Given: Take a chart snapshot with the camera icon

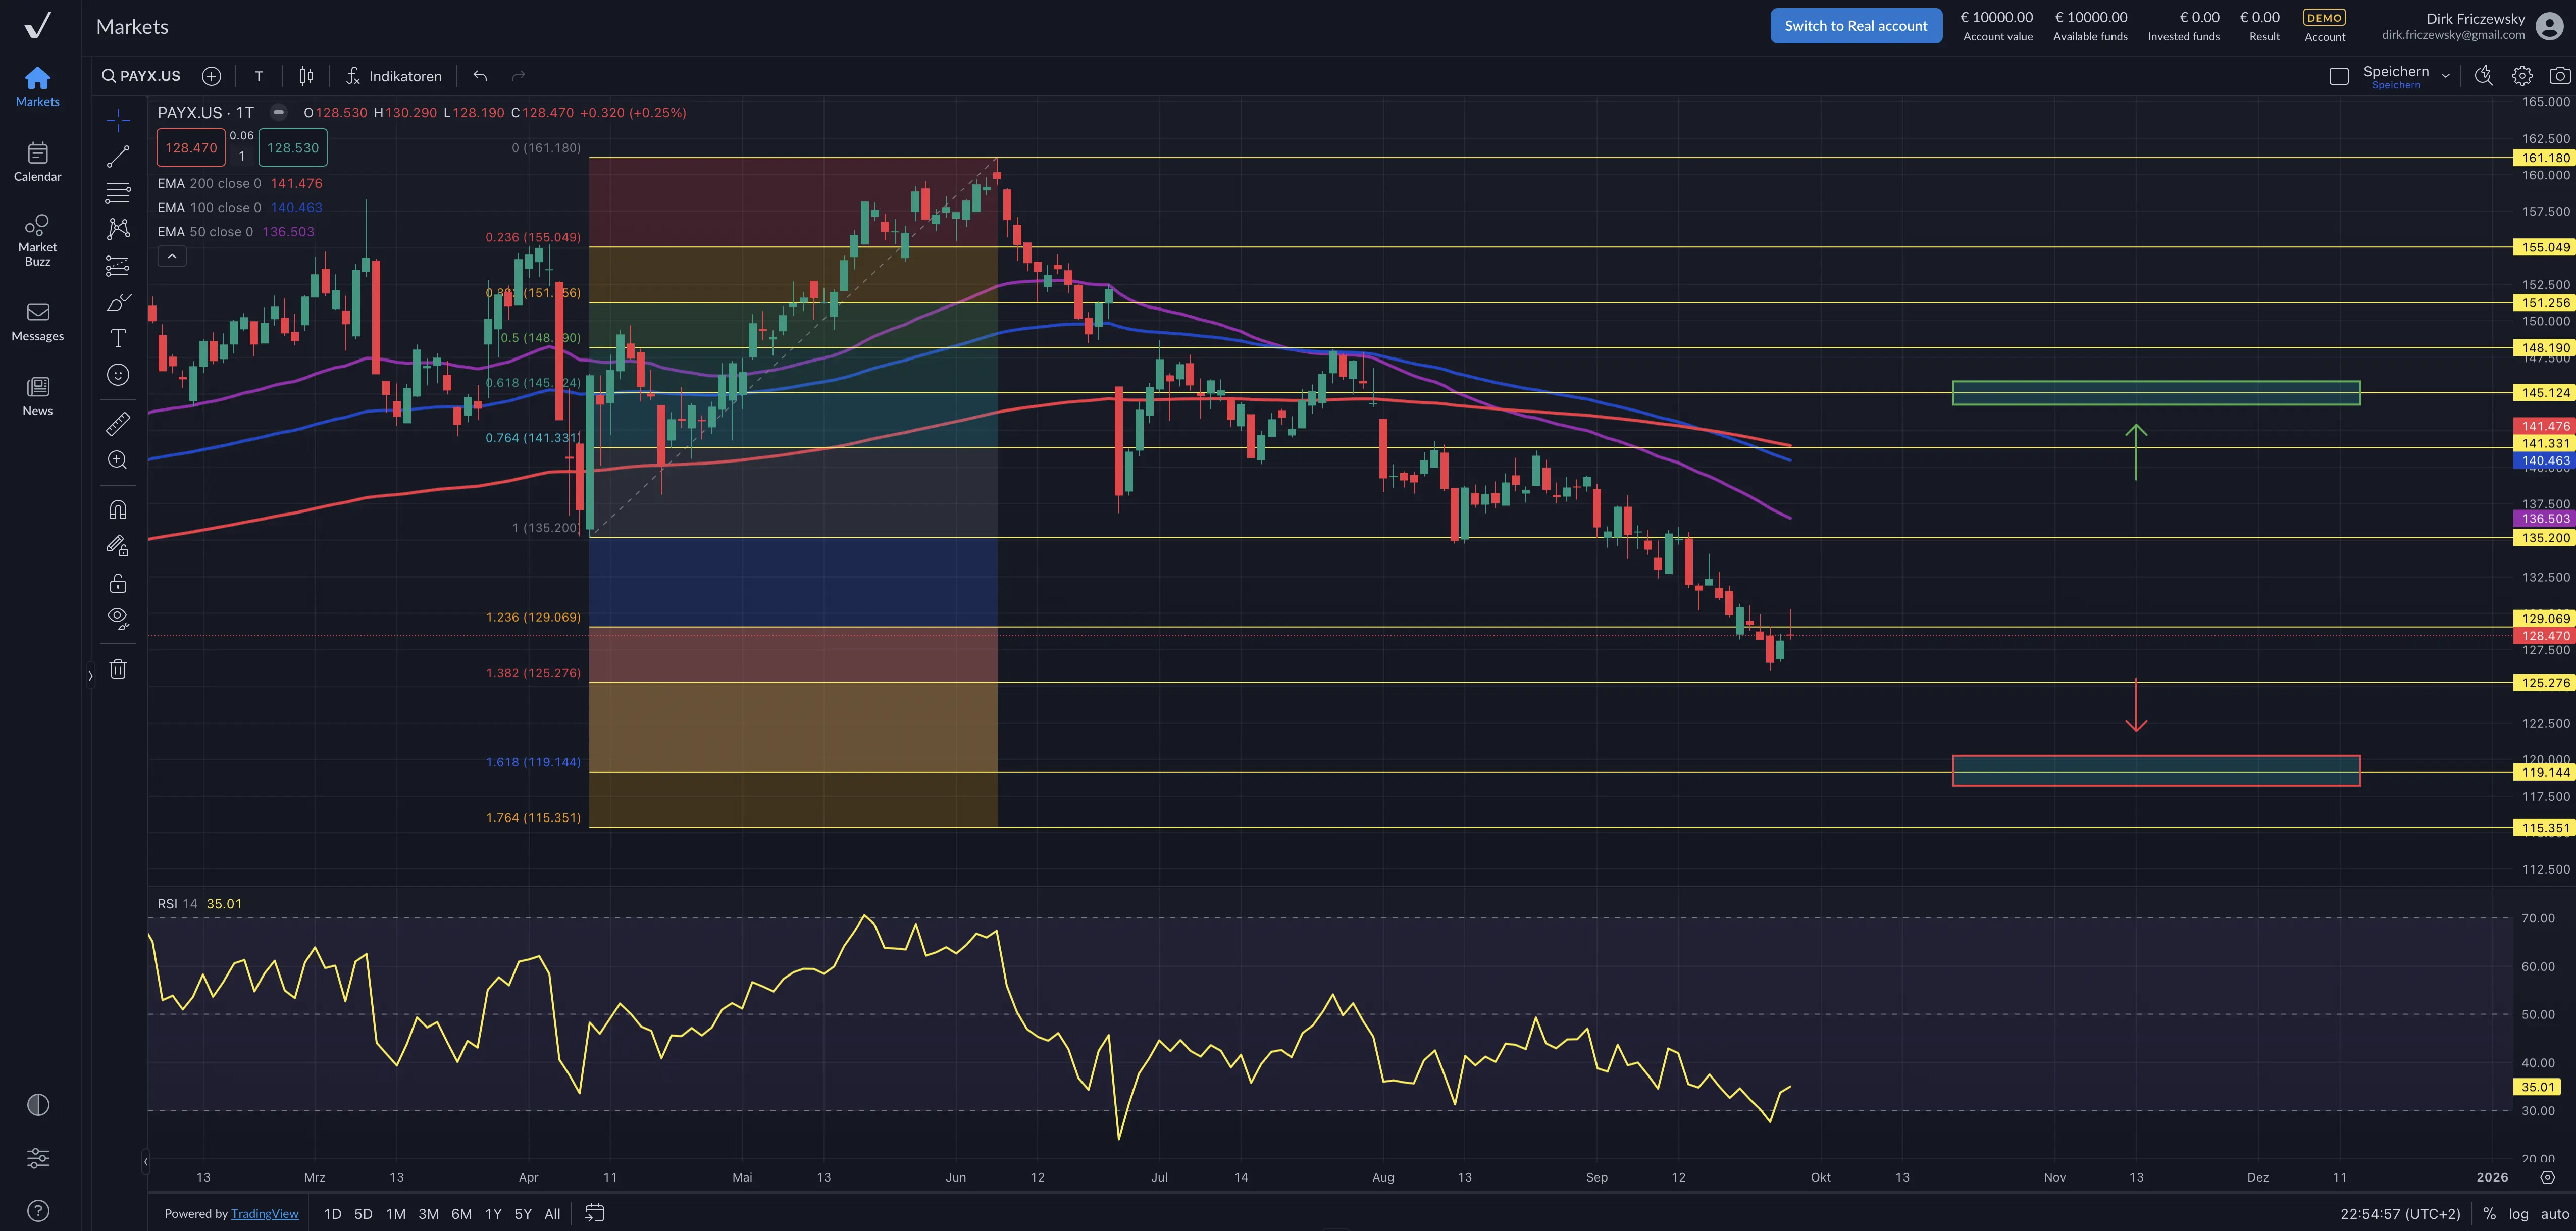Looking at the screenshot, I should (x=2559, y=76).
